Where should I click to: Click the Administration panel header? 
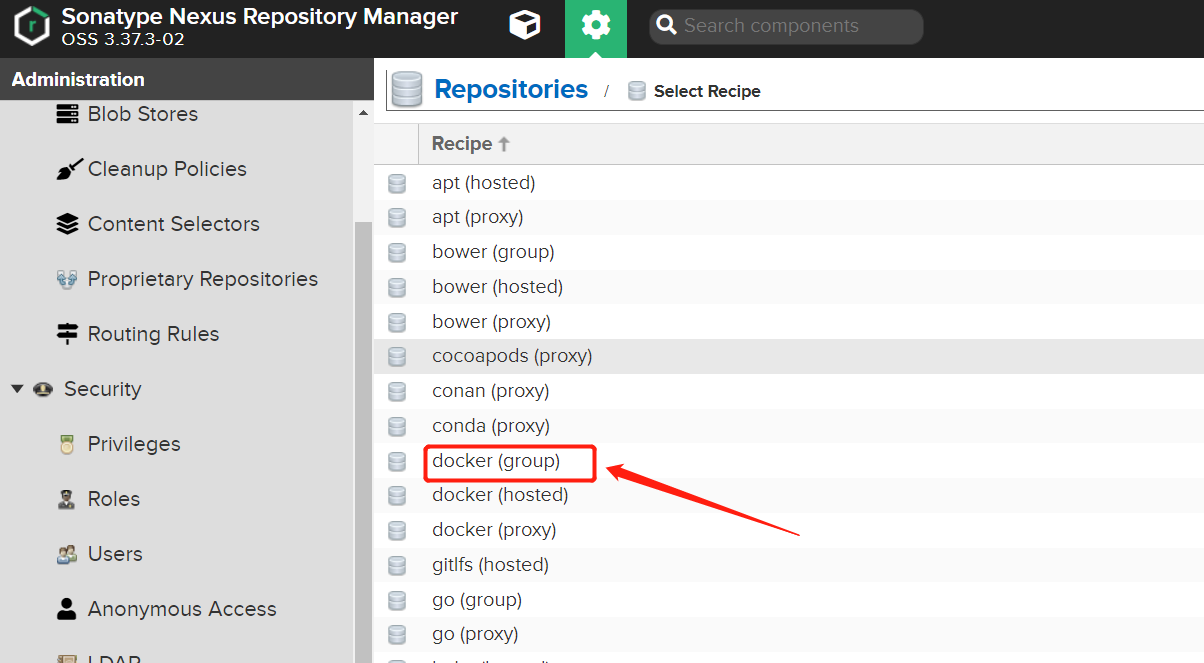(186, 79)
